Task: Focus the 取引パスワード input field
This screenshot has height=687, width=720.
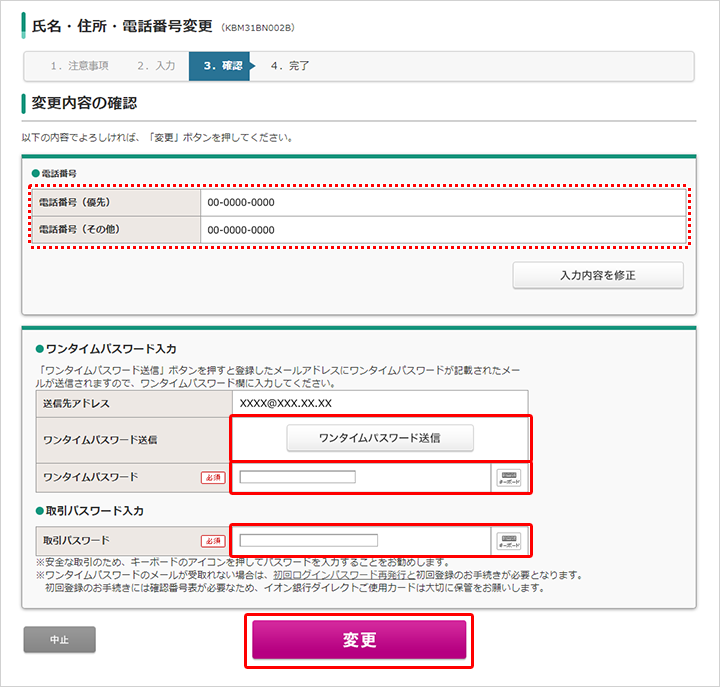Action: click(x=309, y=540)
